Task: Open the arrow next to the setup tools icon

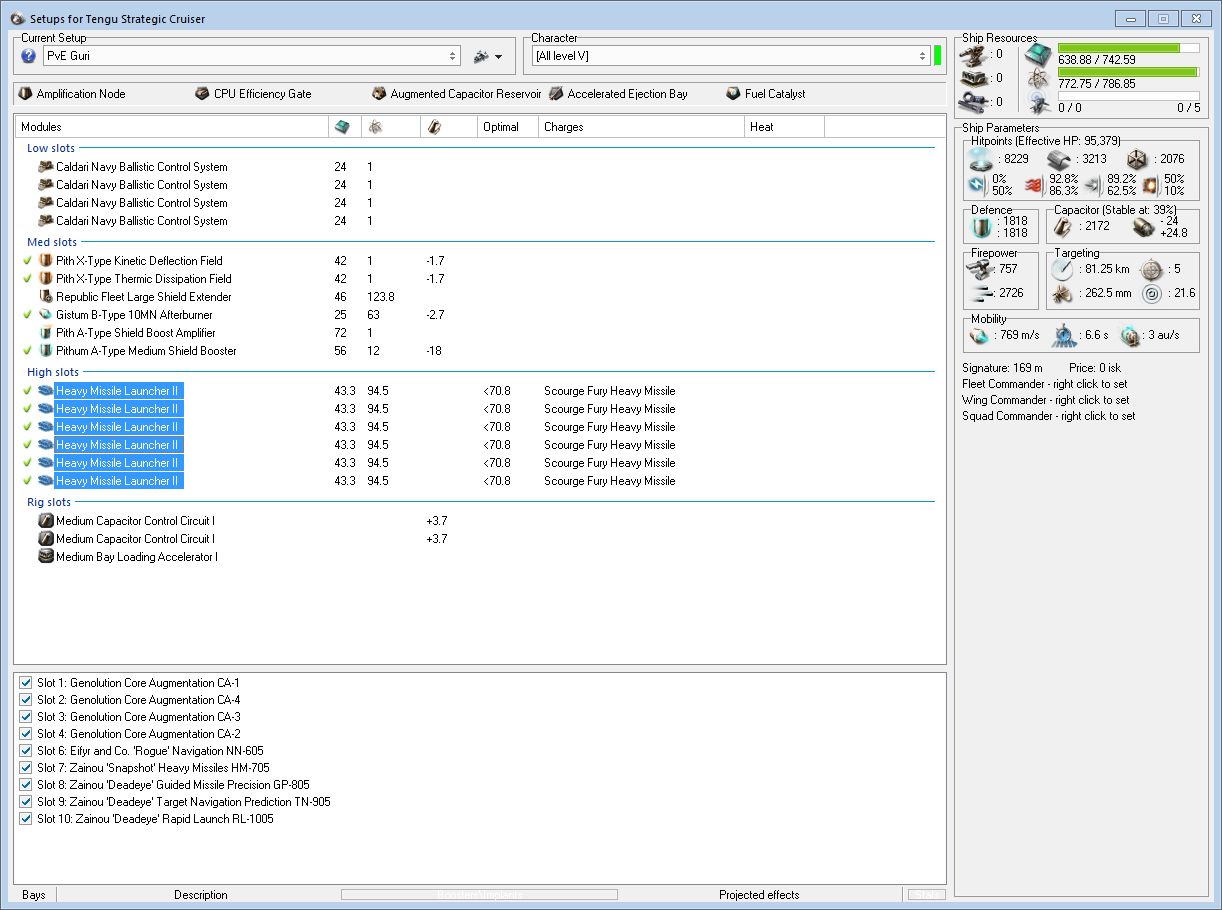Action: pos(498,57)
